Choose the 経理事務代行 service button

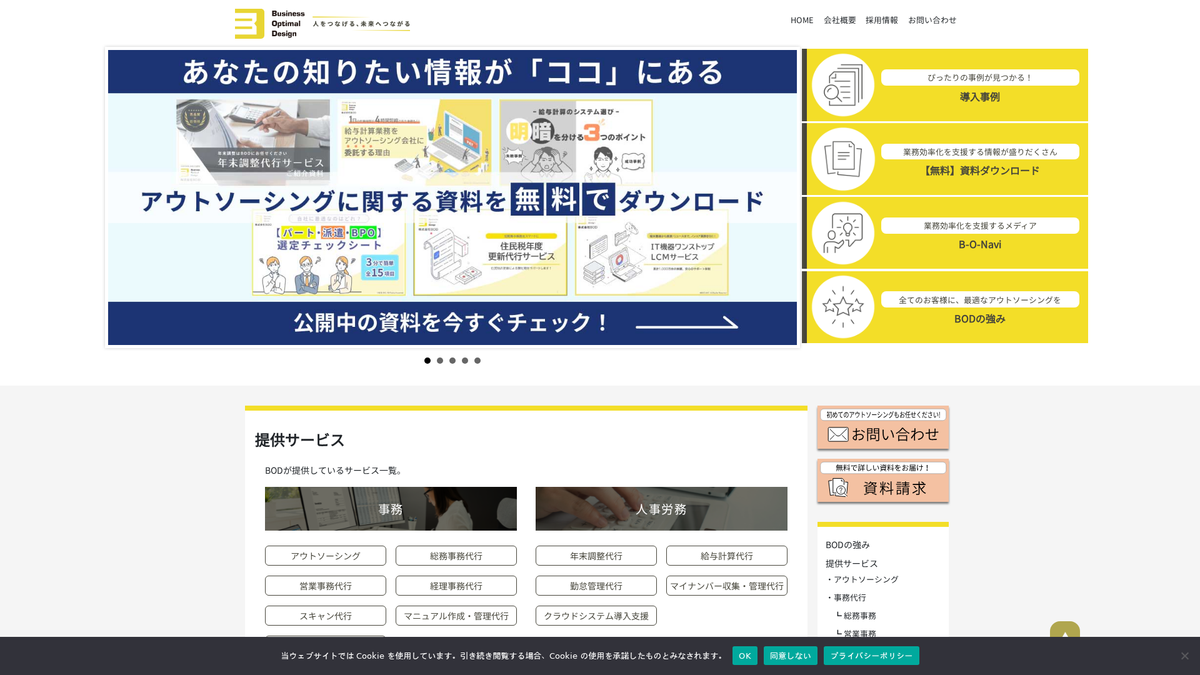point(456,586)
